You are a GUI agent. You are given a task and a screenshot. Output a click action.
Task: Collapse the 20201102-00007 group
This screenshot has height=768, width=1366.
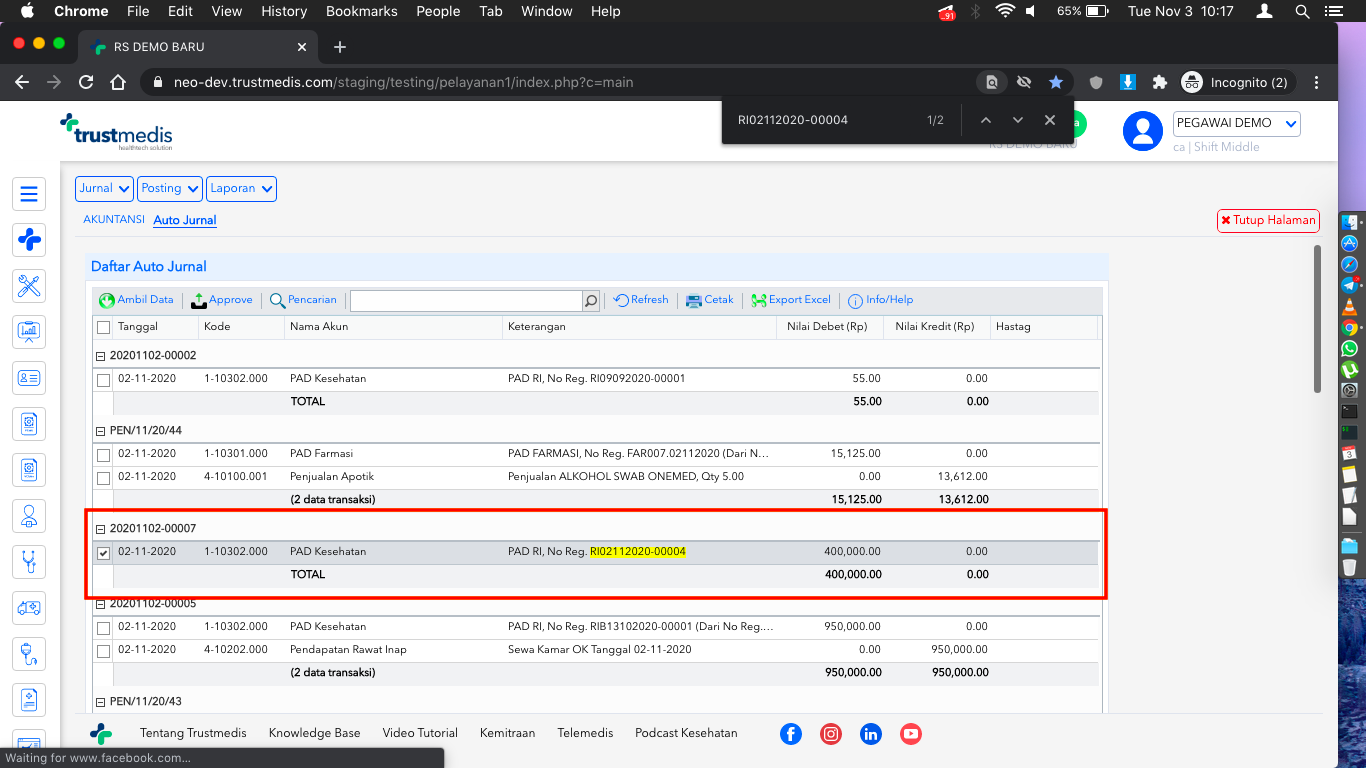(x=100, y=529)
